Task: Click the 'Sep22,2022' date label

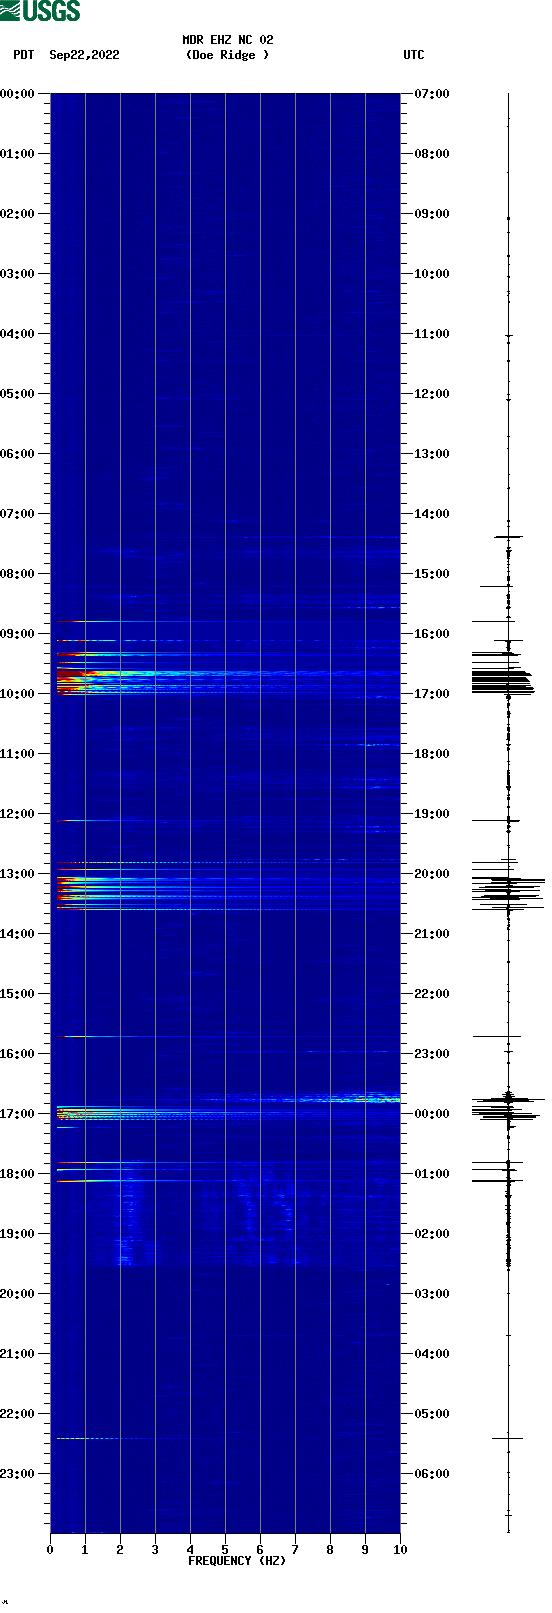Action: [84, 55]
